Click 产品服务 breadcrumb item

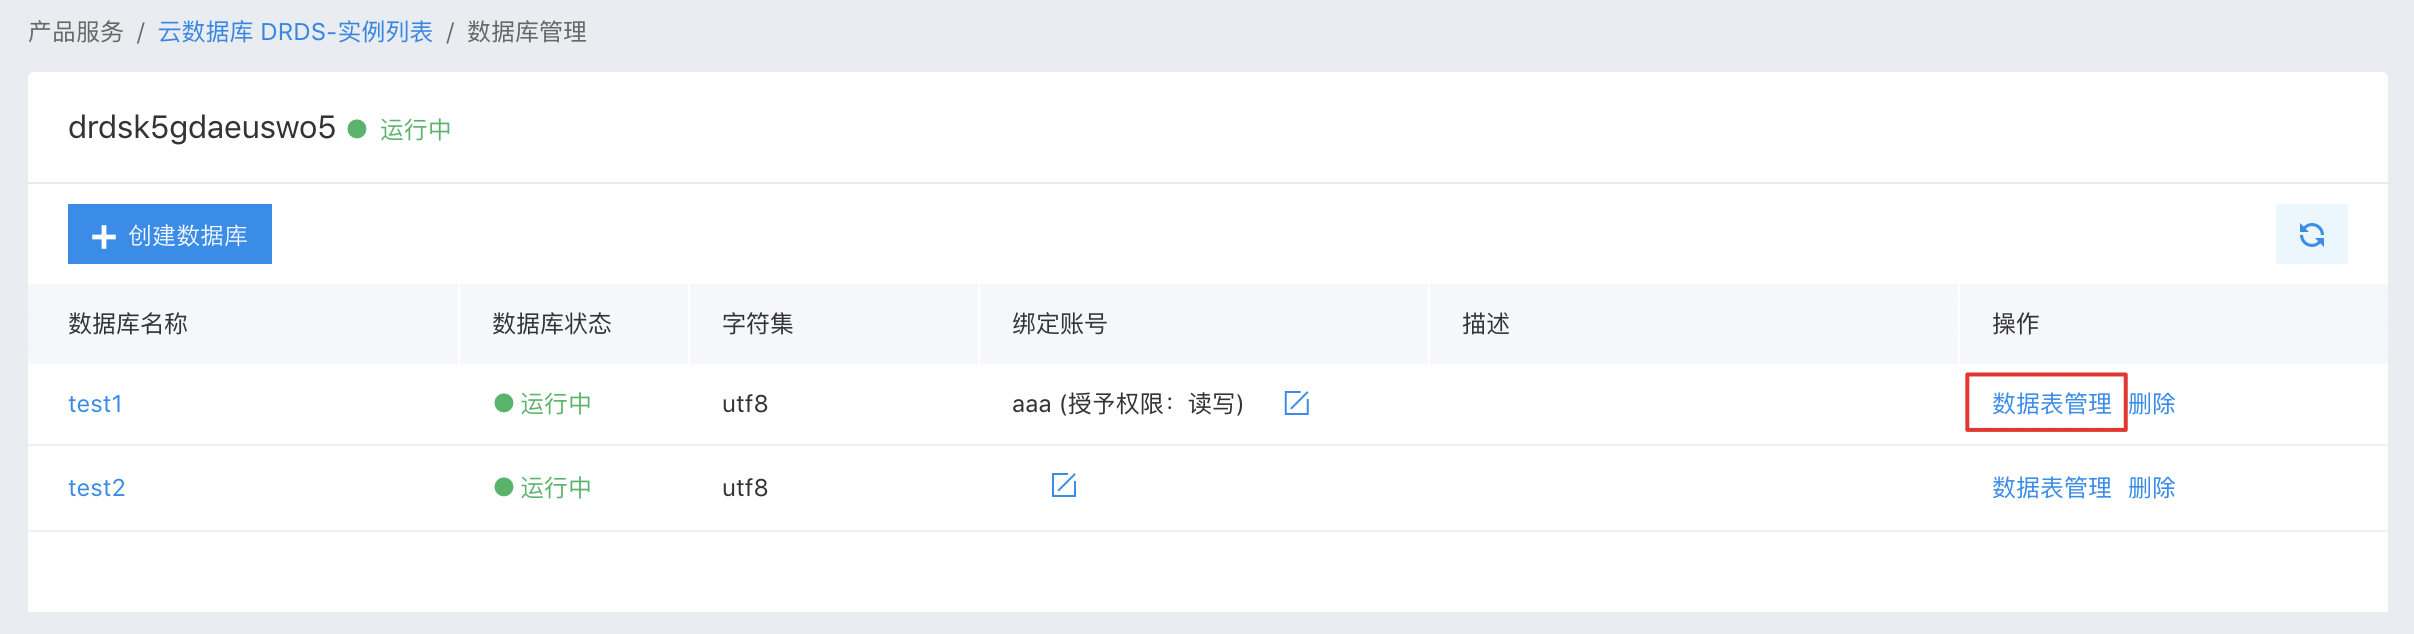point(76,32)
